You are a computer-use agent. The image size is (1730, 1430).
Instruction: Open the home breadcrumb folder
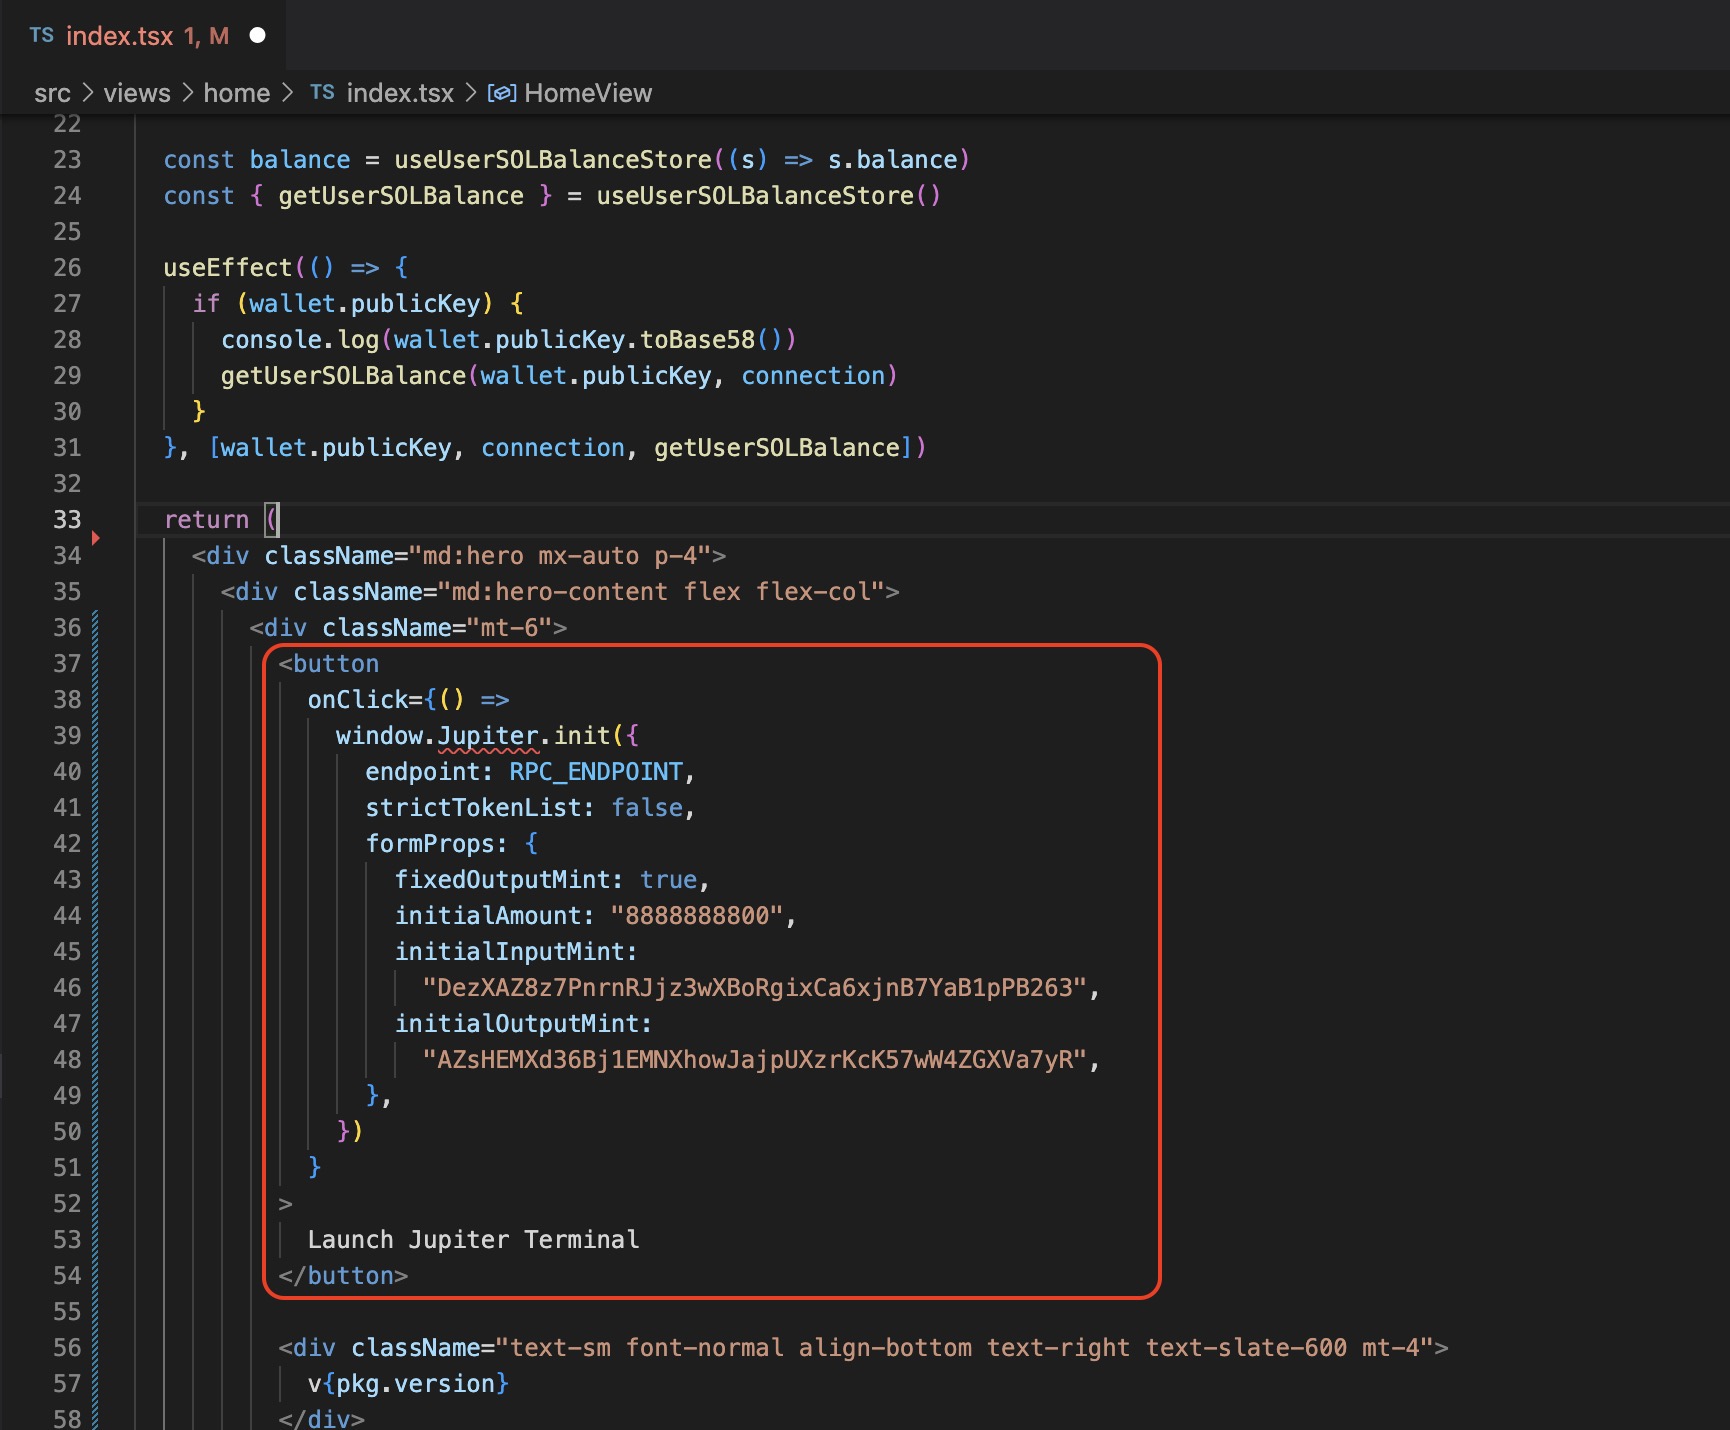click(236, 93)
